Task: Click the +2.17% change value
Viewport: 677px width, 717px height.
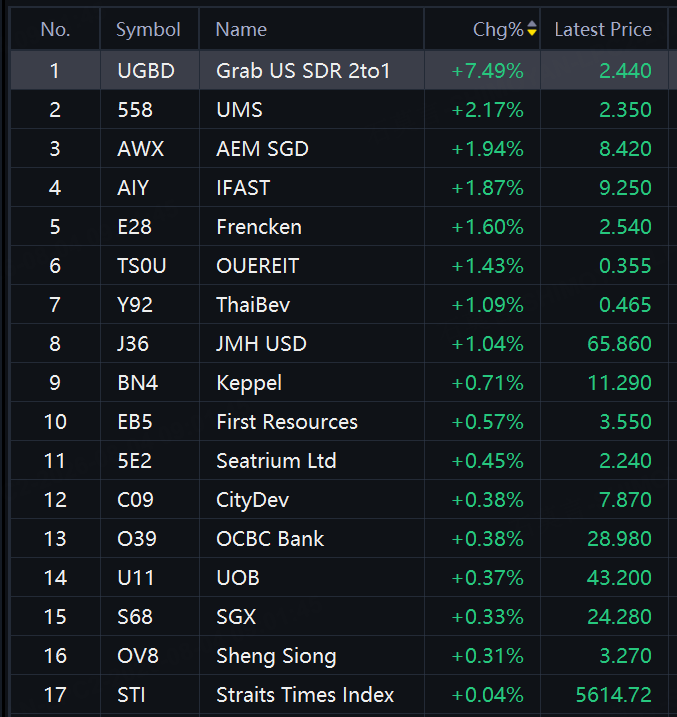Action: coord(487,110)
